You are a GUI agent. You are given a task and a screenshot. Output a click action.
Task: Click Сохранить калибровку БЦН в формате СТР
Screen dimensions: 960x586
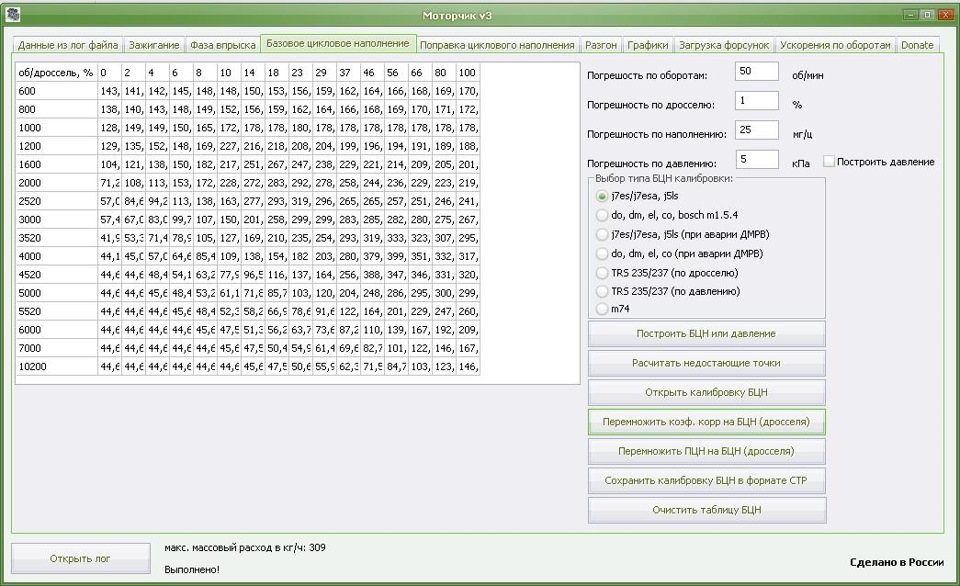(707, 481)
